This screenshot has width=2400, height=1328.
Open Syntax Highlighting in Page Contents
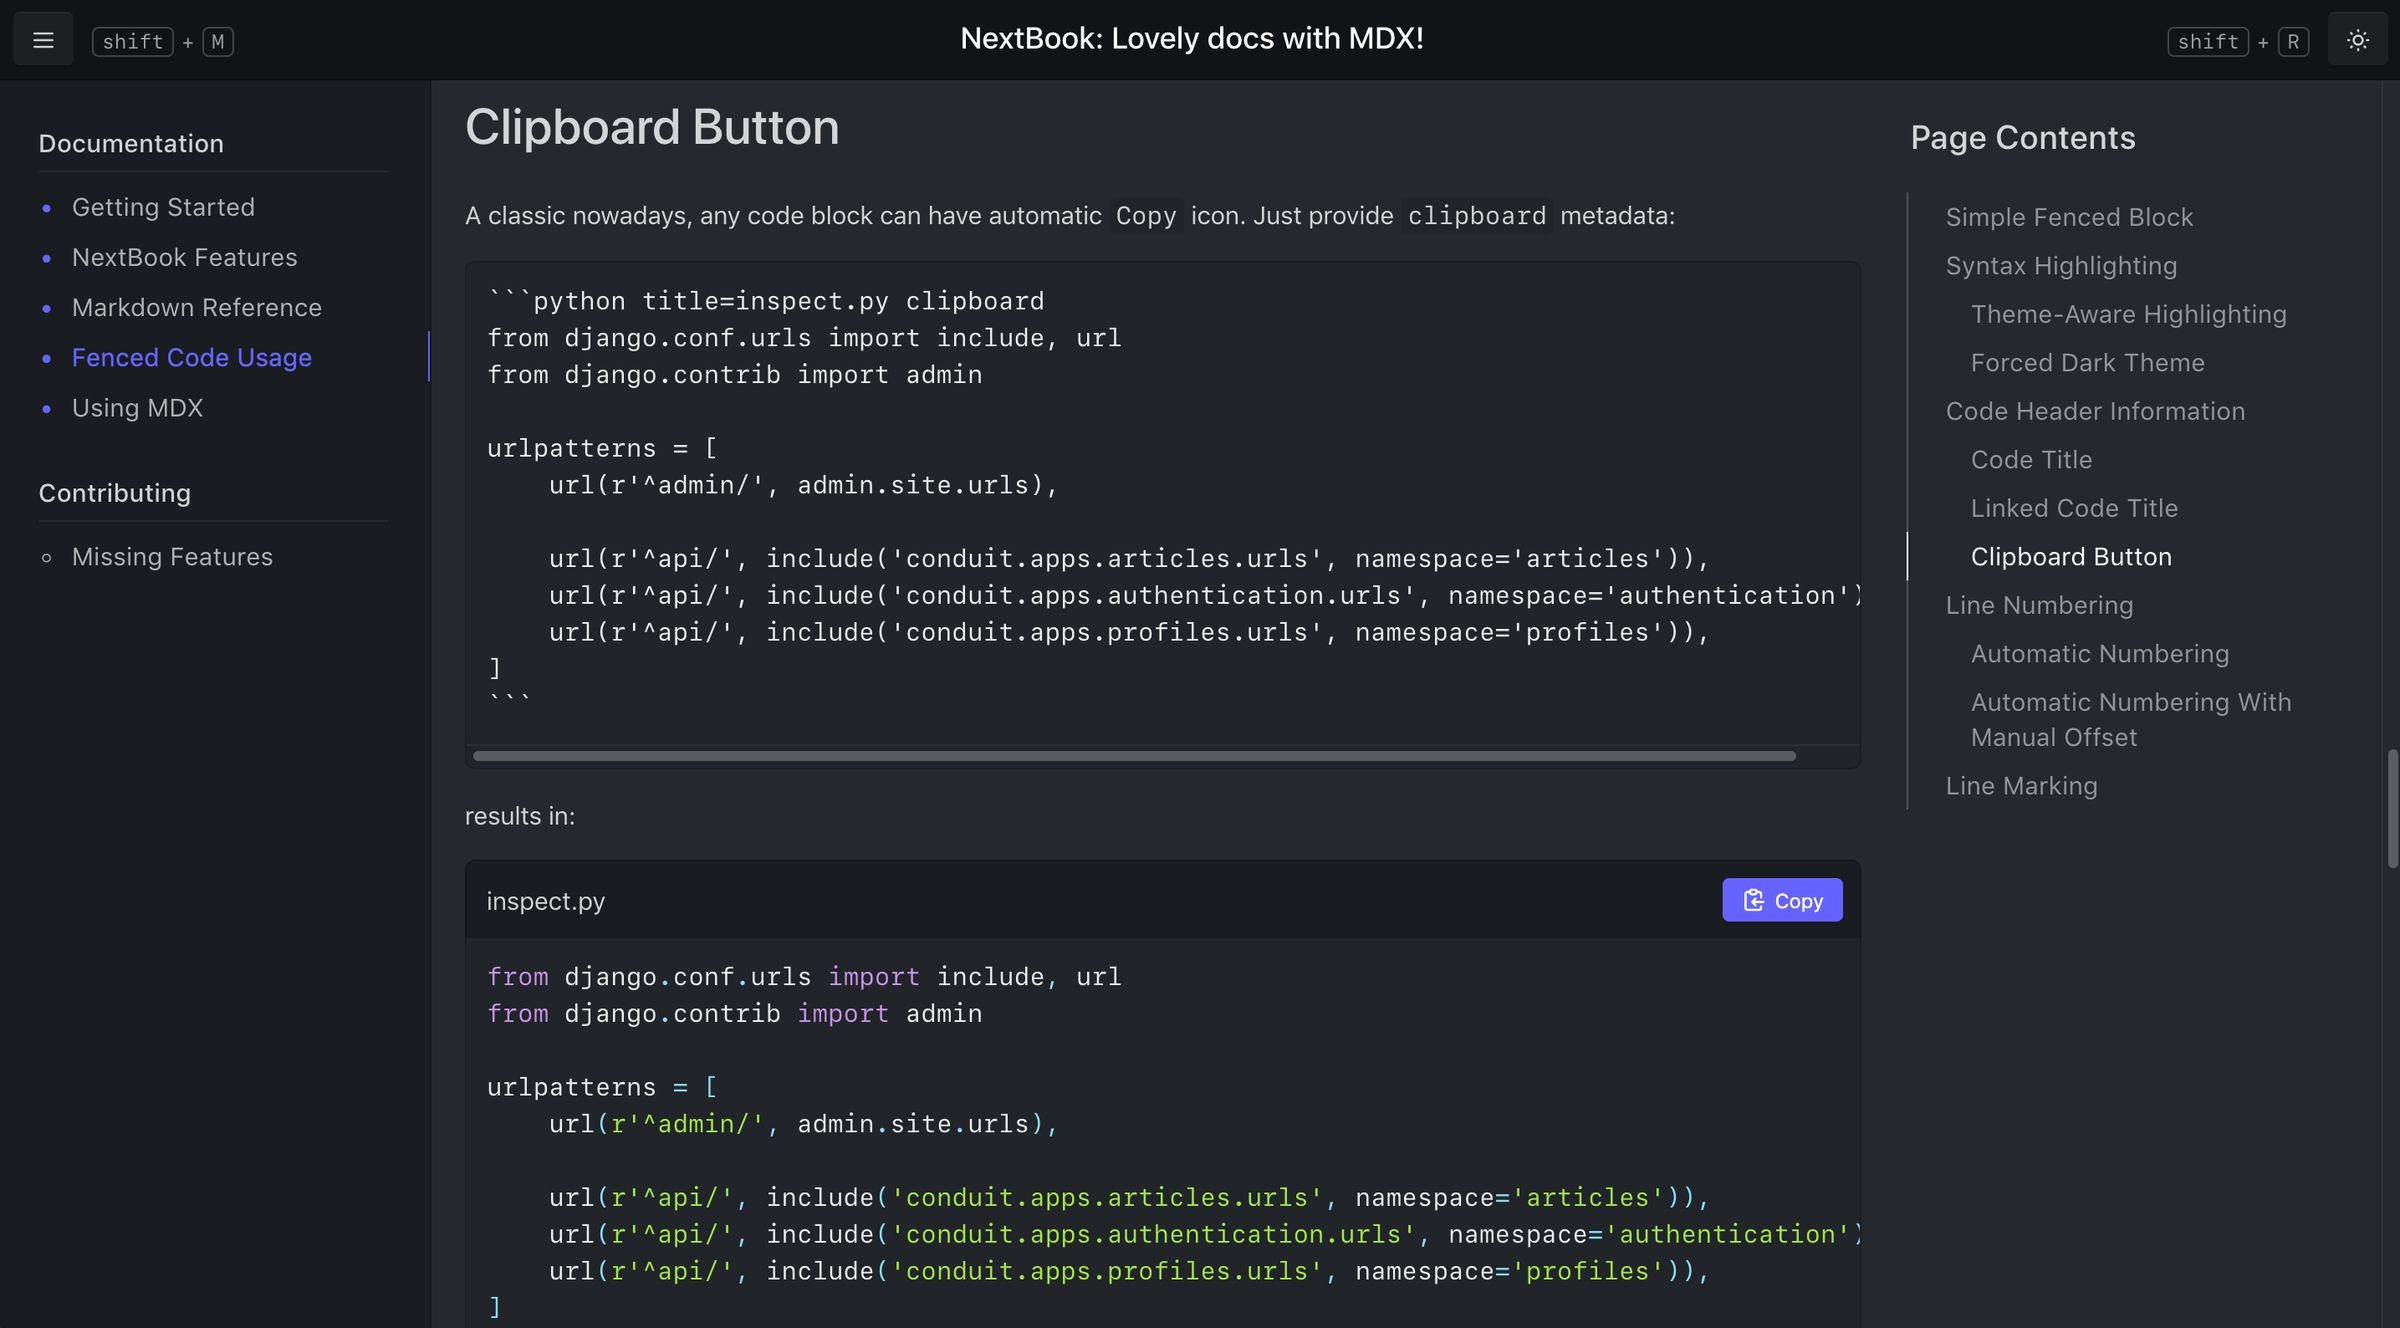point(2062,265)
